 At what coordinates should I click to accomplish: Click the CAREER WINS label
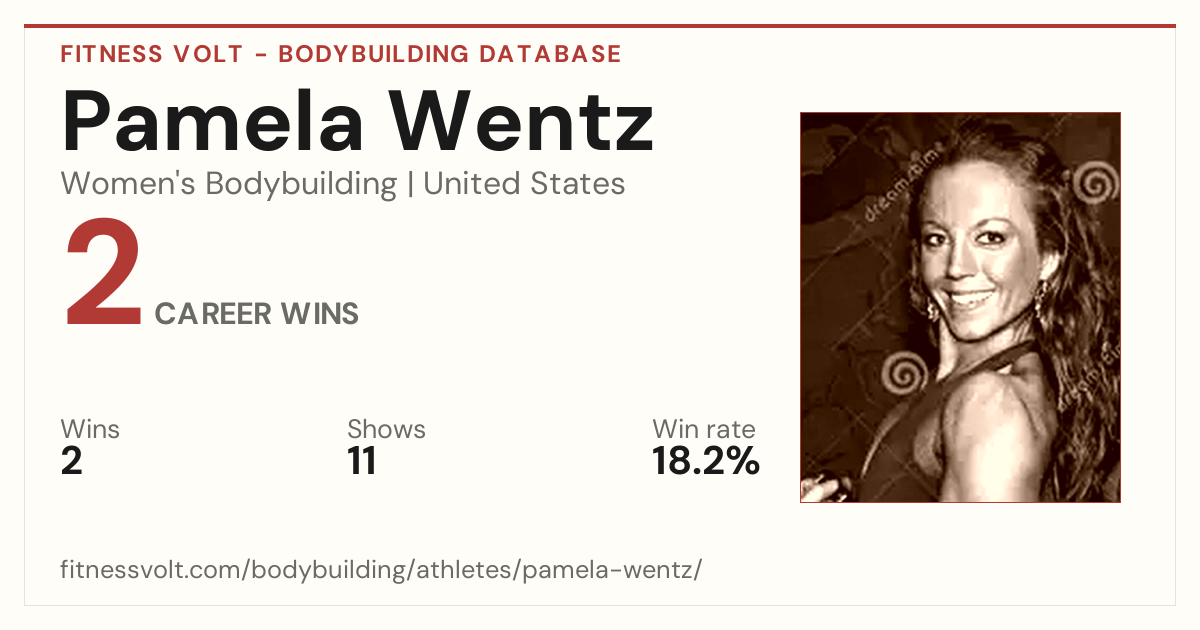tap(257, 314)
